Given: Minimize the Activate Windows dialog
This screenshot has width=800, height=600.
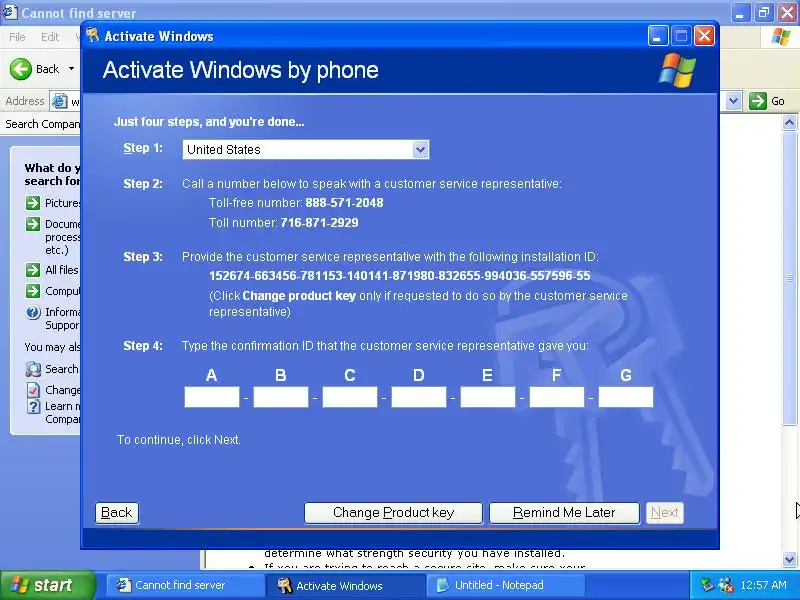Looking at the screenshot, I should click(658, 36).
